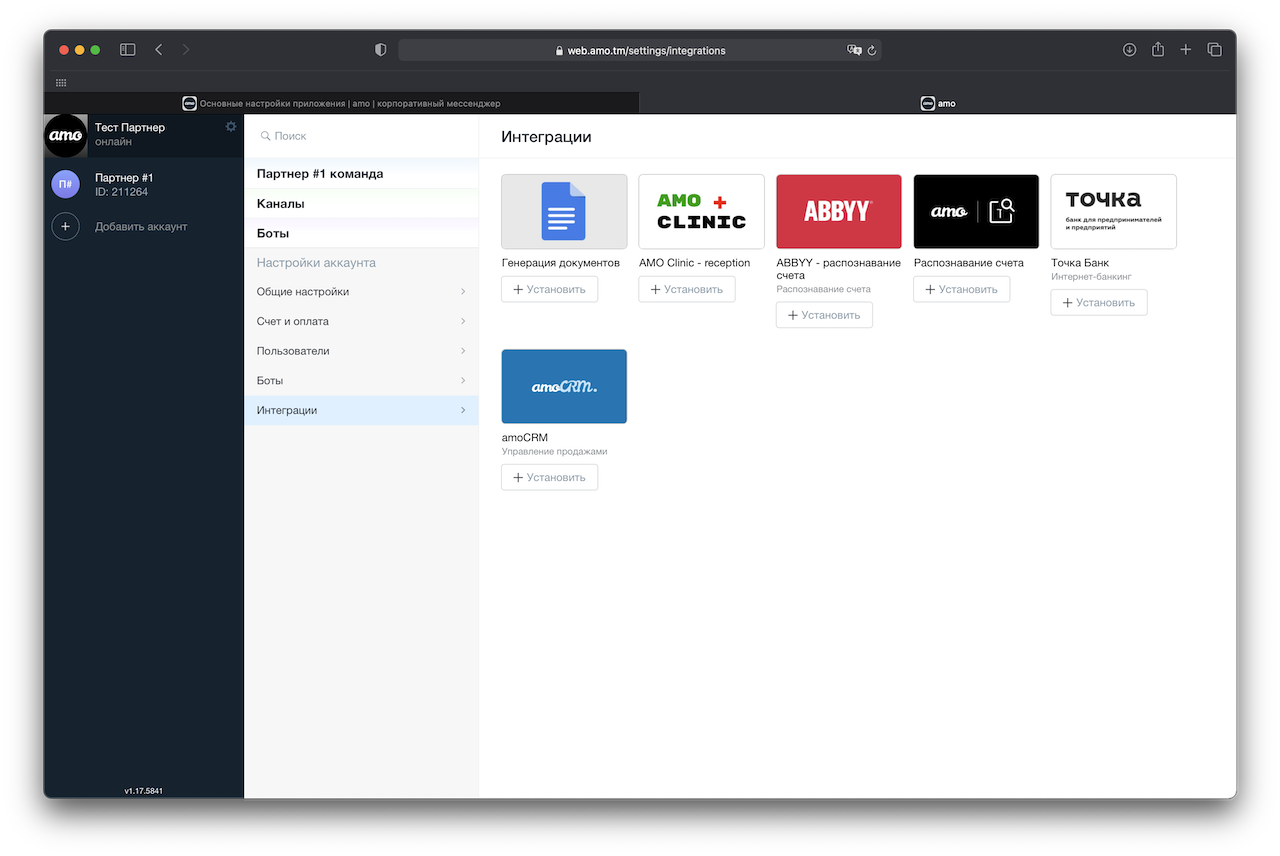Open Safari privacy shield icon
The width and height of the screenshot is (1280, 856).
tap(380, 50)
